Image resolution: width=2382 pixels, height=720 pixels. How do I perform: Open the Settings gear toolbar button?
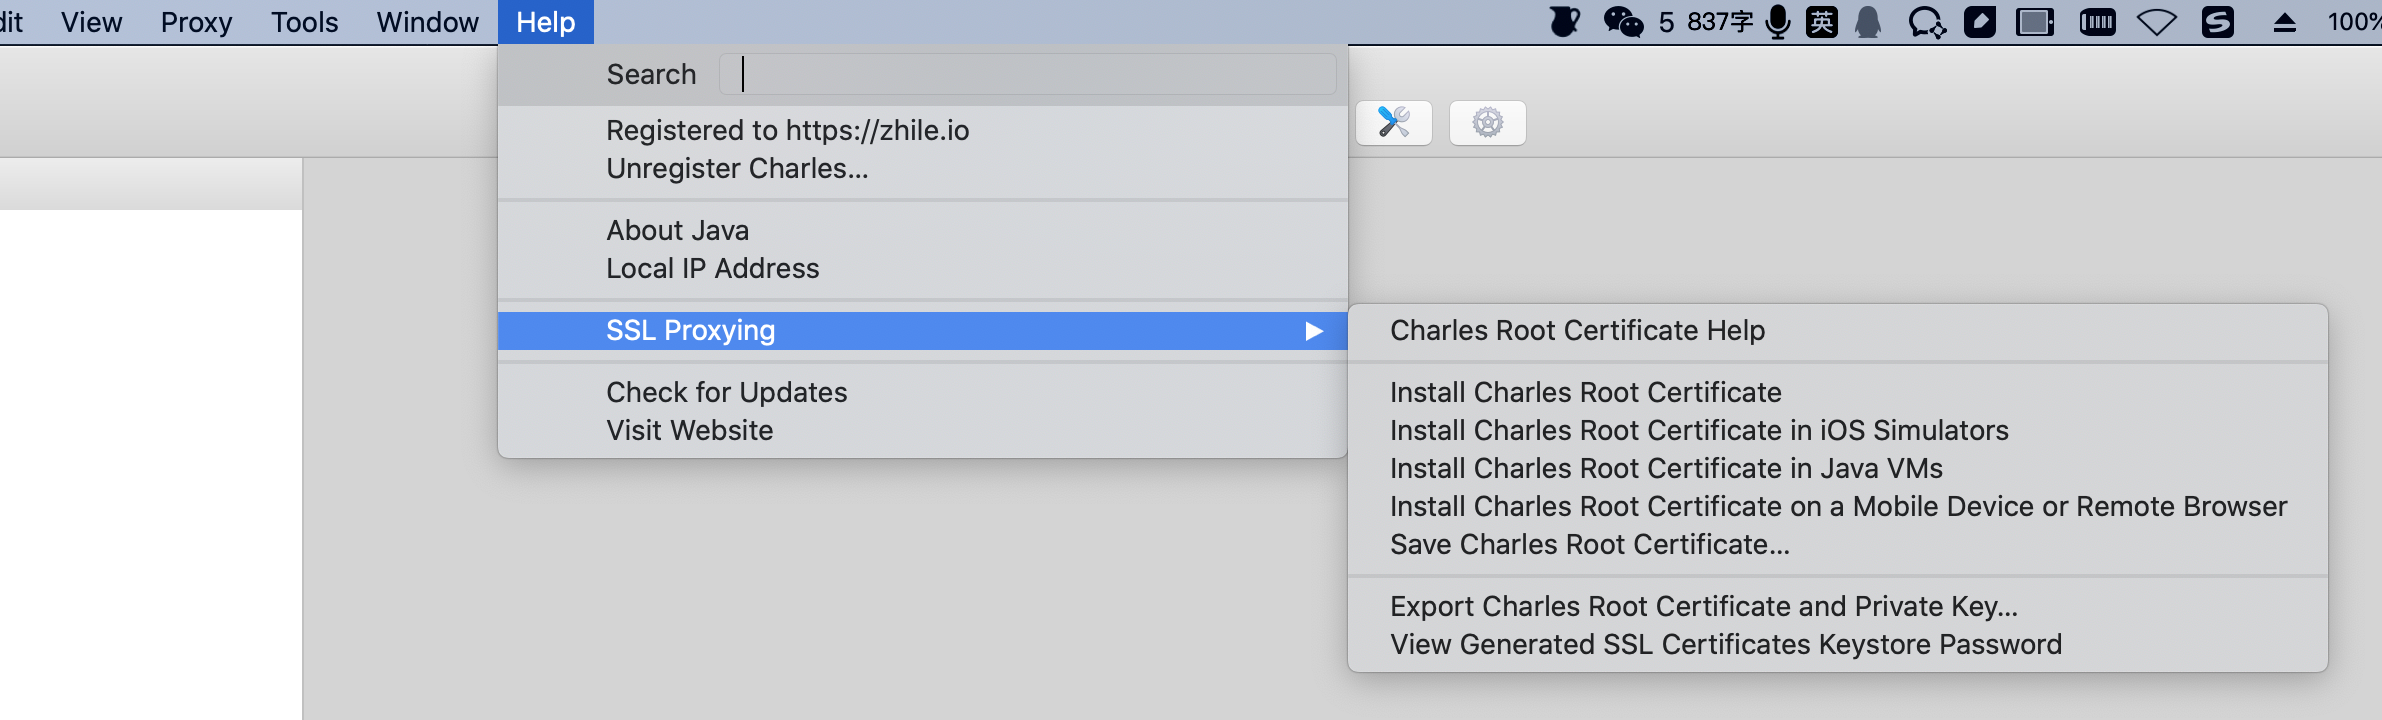click(1487, 123)
